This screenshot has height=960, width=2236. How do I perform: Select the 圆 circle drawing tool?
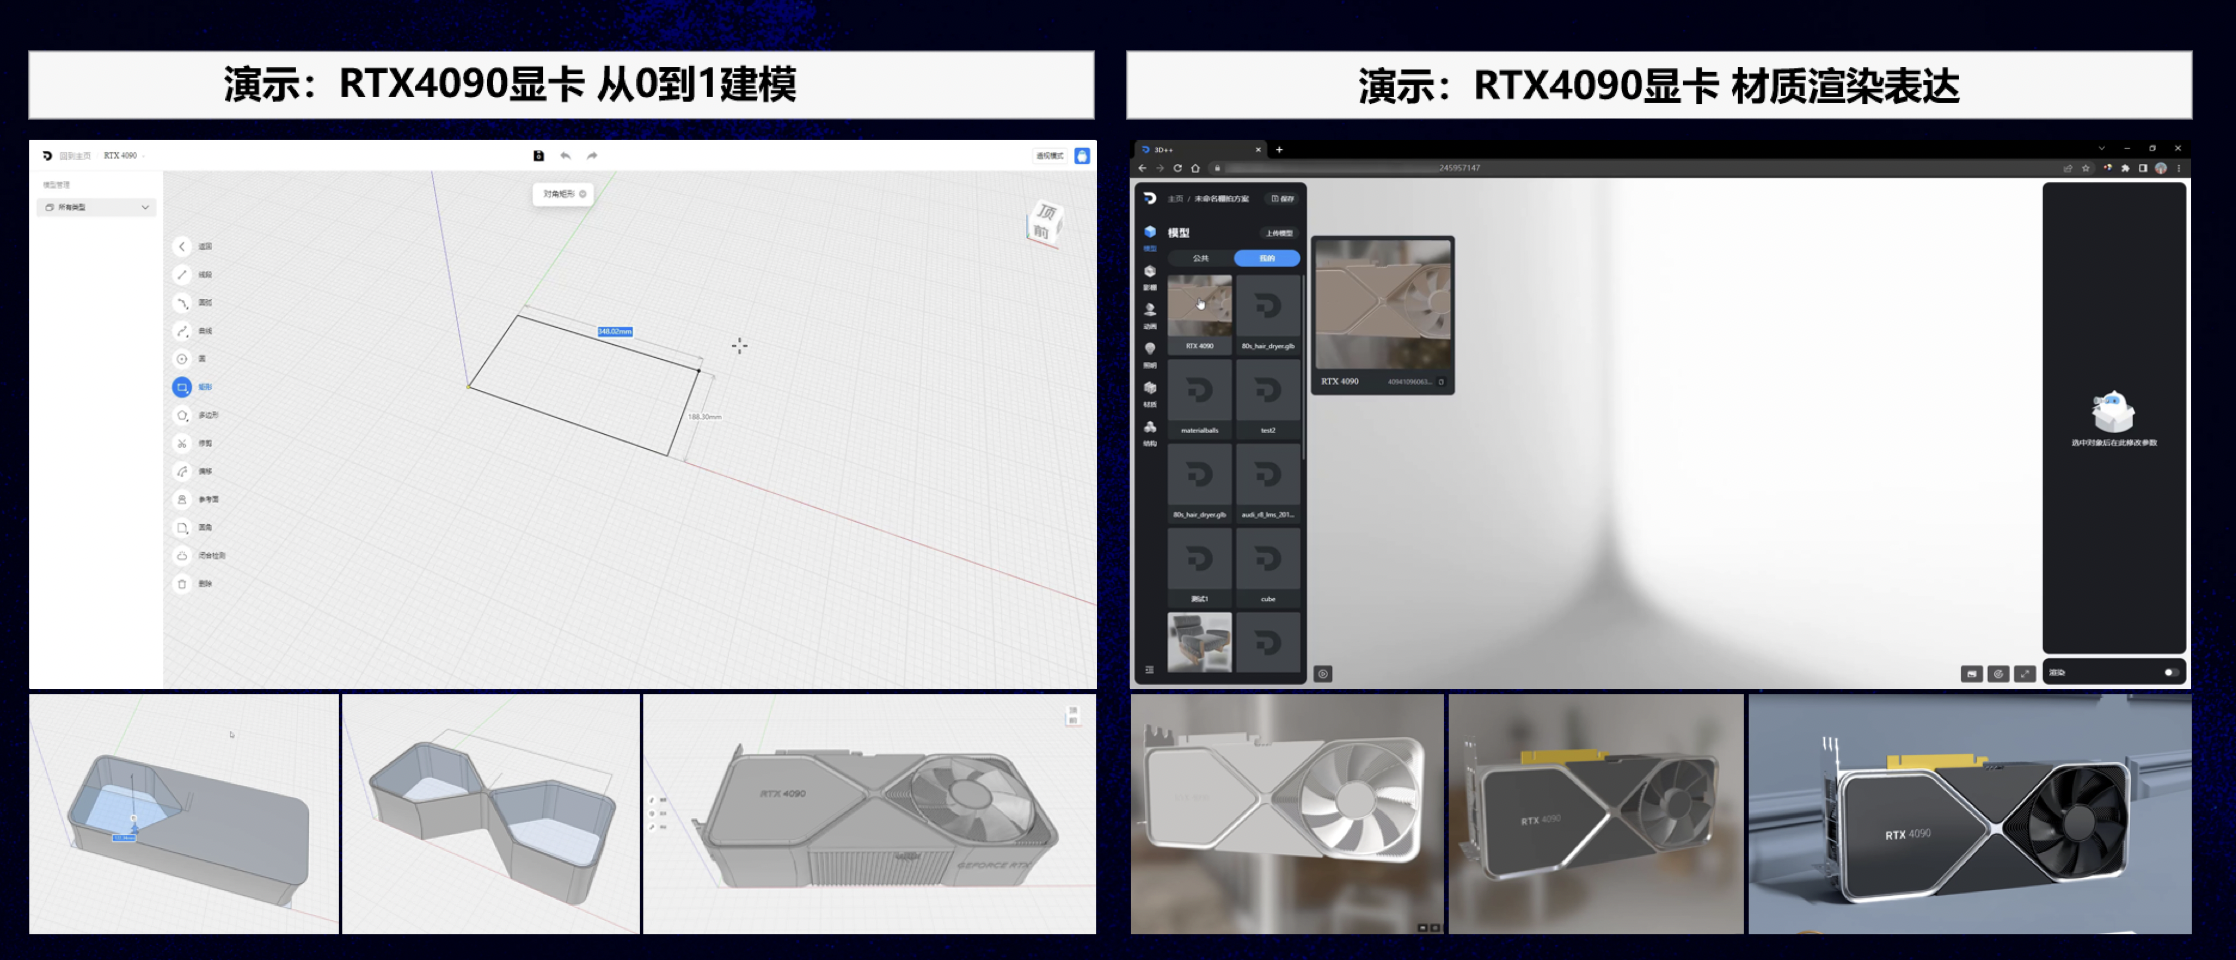tap(182, 359)
